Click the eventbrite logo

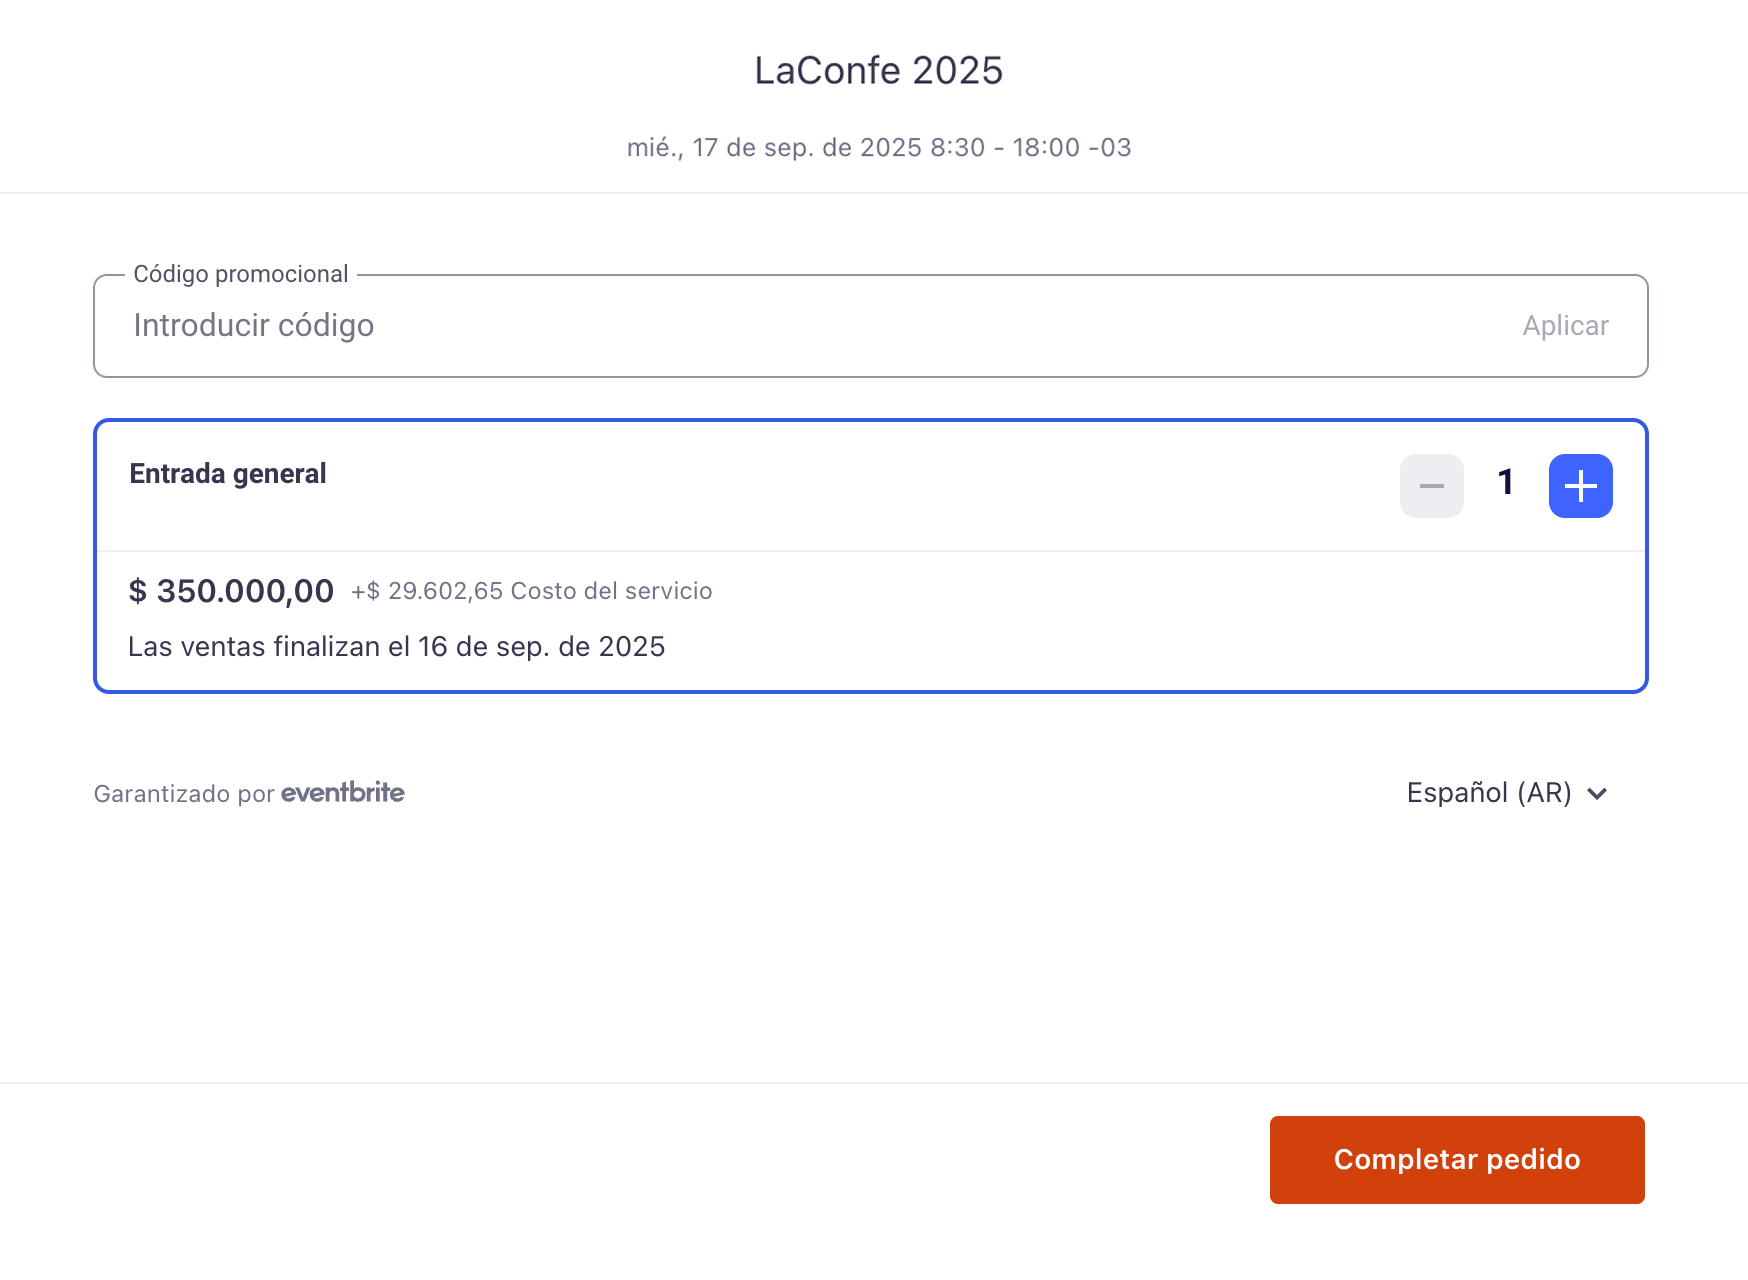click(x=343, y=793)
